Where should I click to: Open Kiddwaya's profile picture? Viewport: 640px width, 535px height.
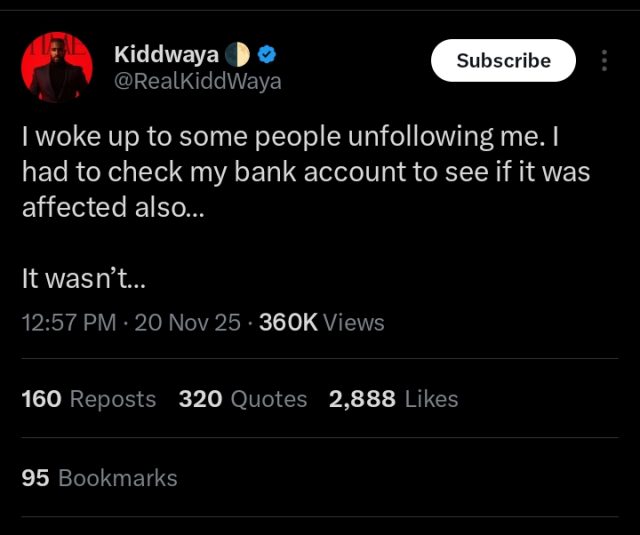[x=57, y=67]
